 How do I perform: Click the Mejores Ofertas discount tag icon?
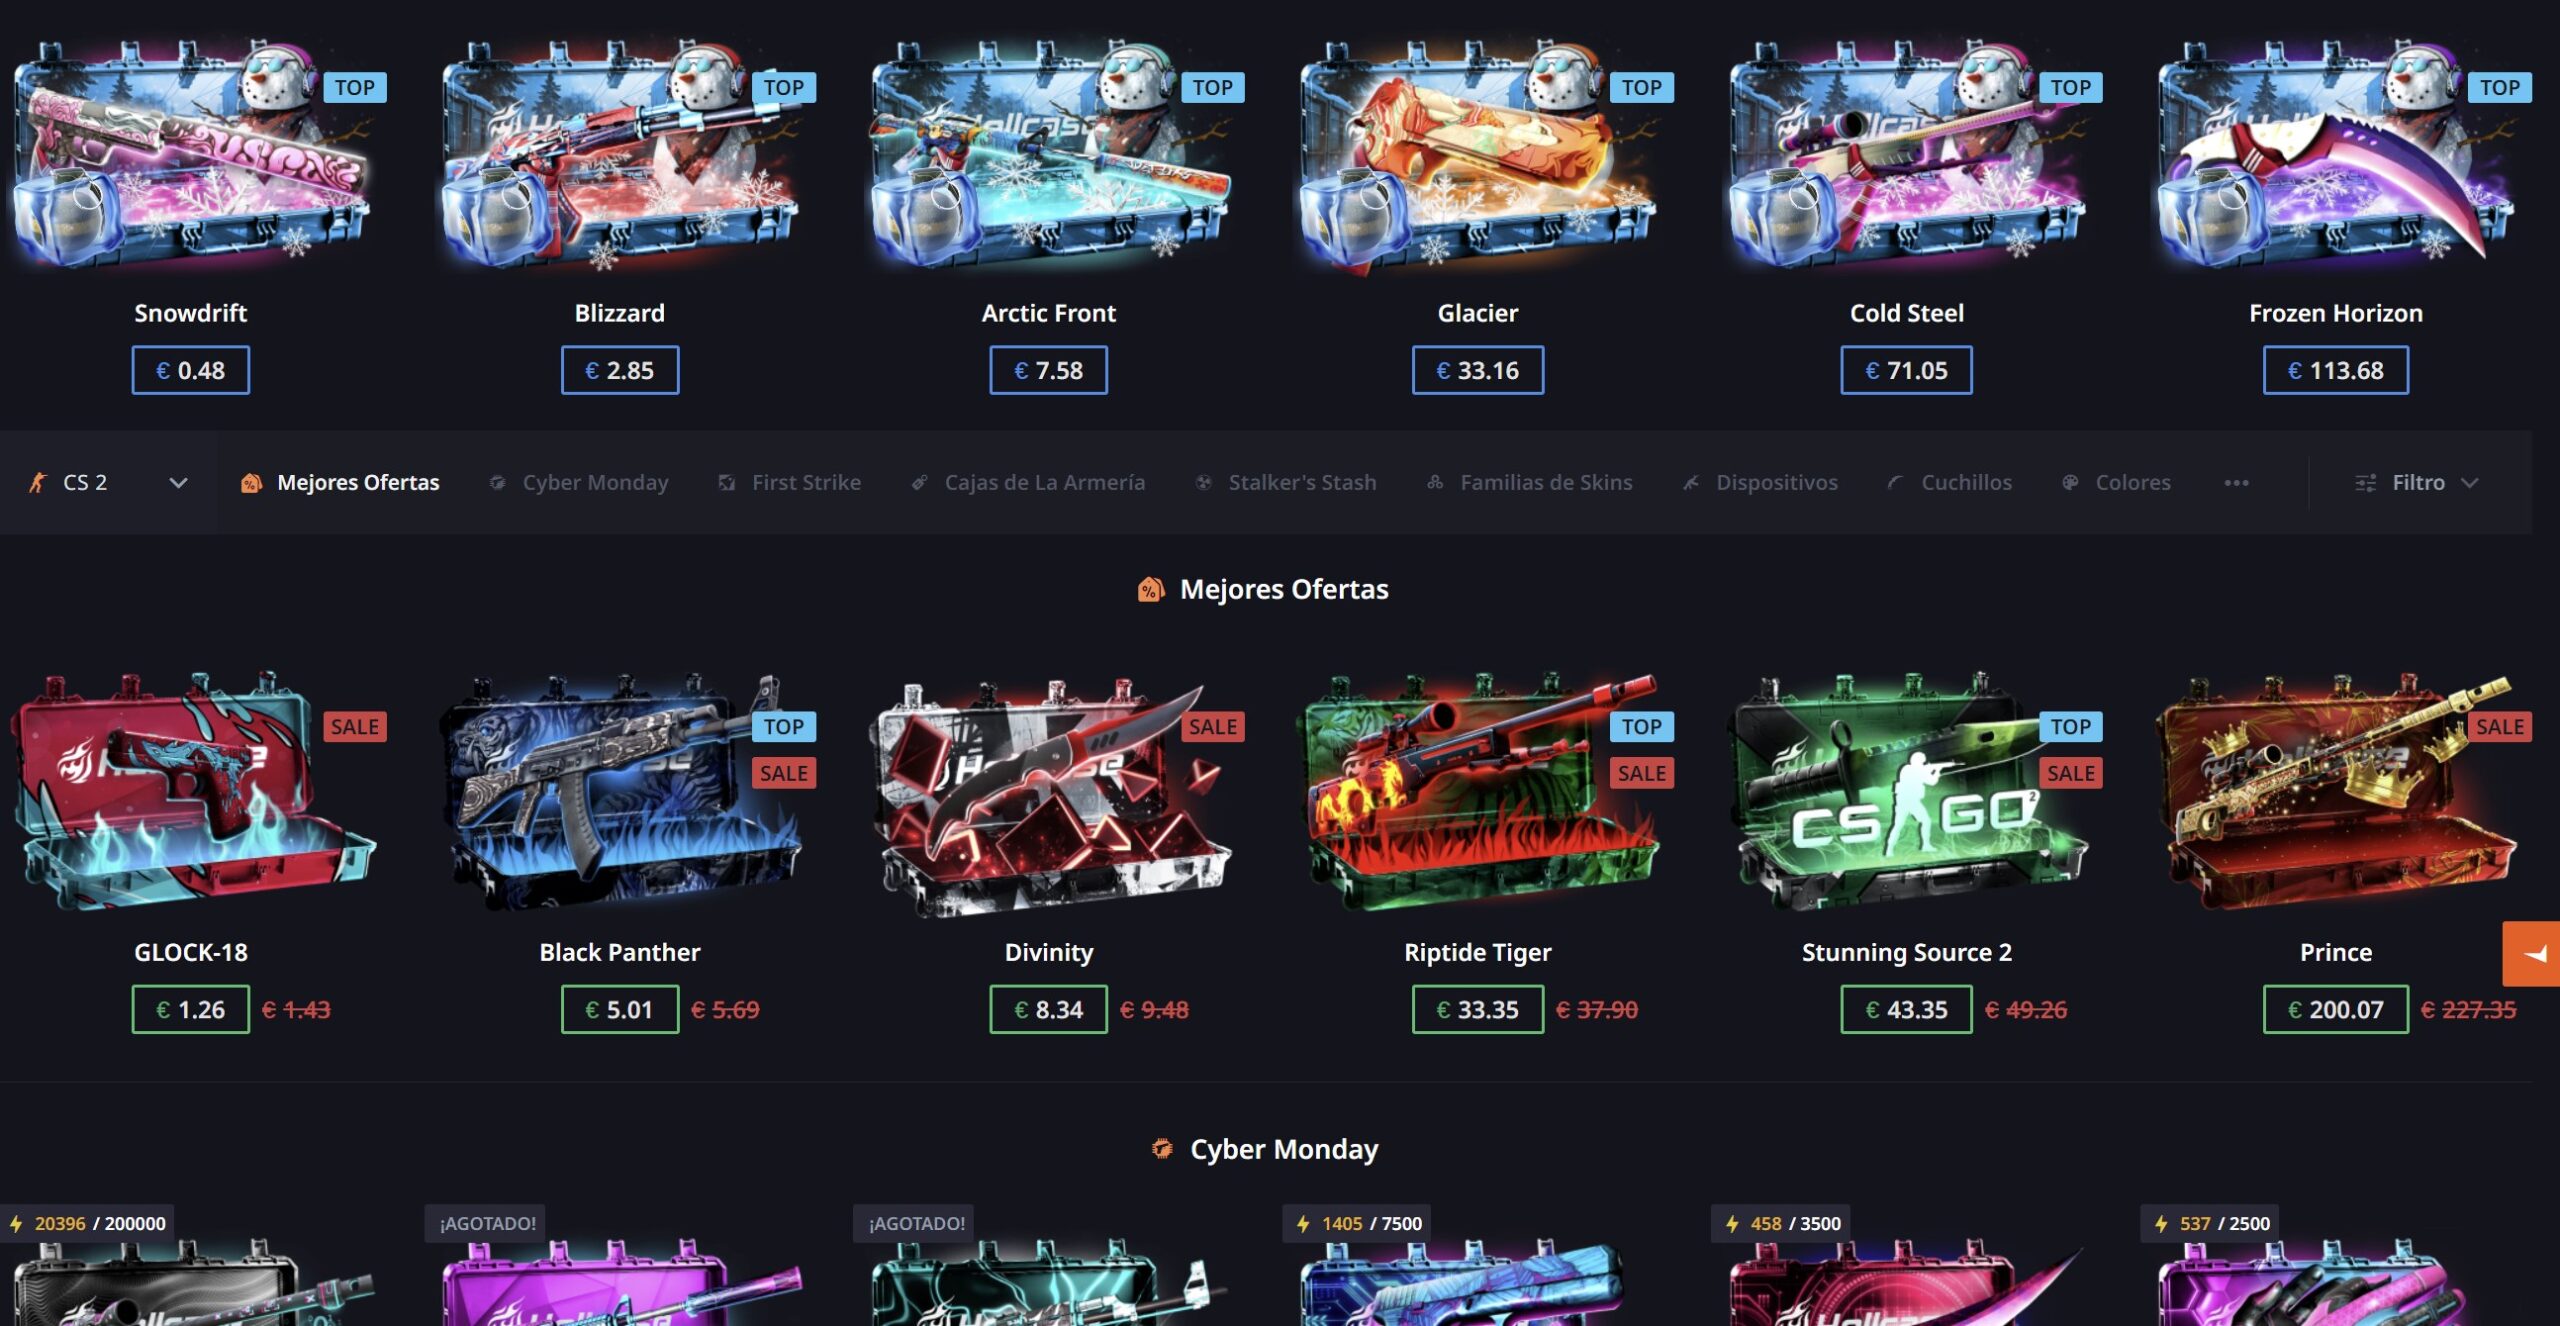click(251, 483)
